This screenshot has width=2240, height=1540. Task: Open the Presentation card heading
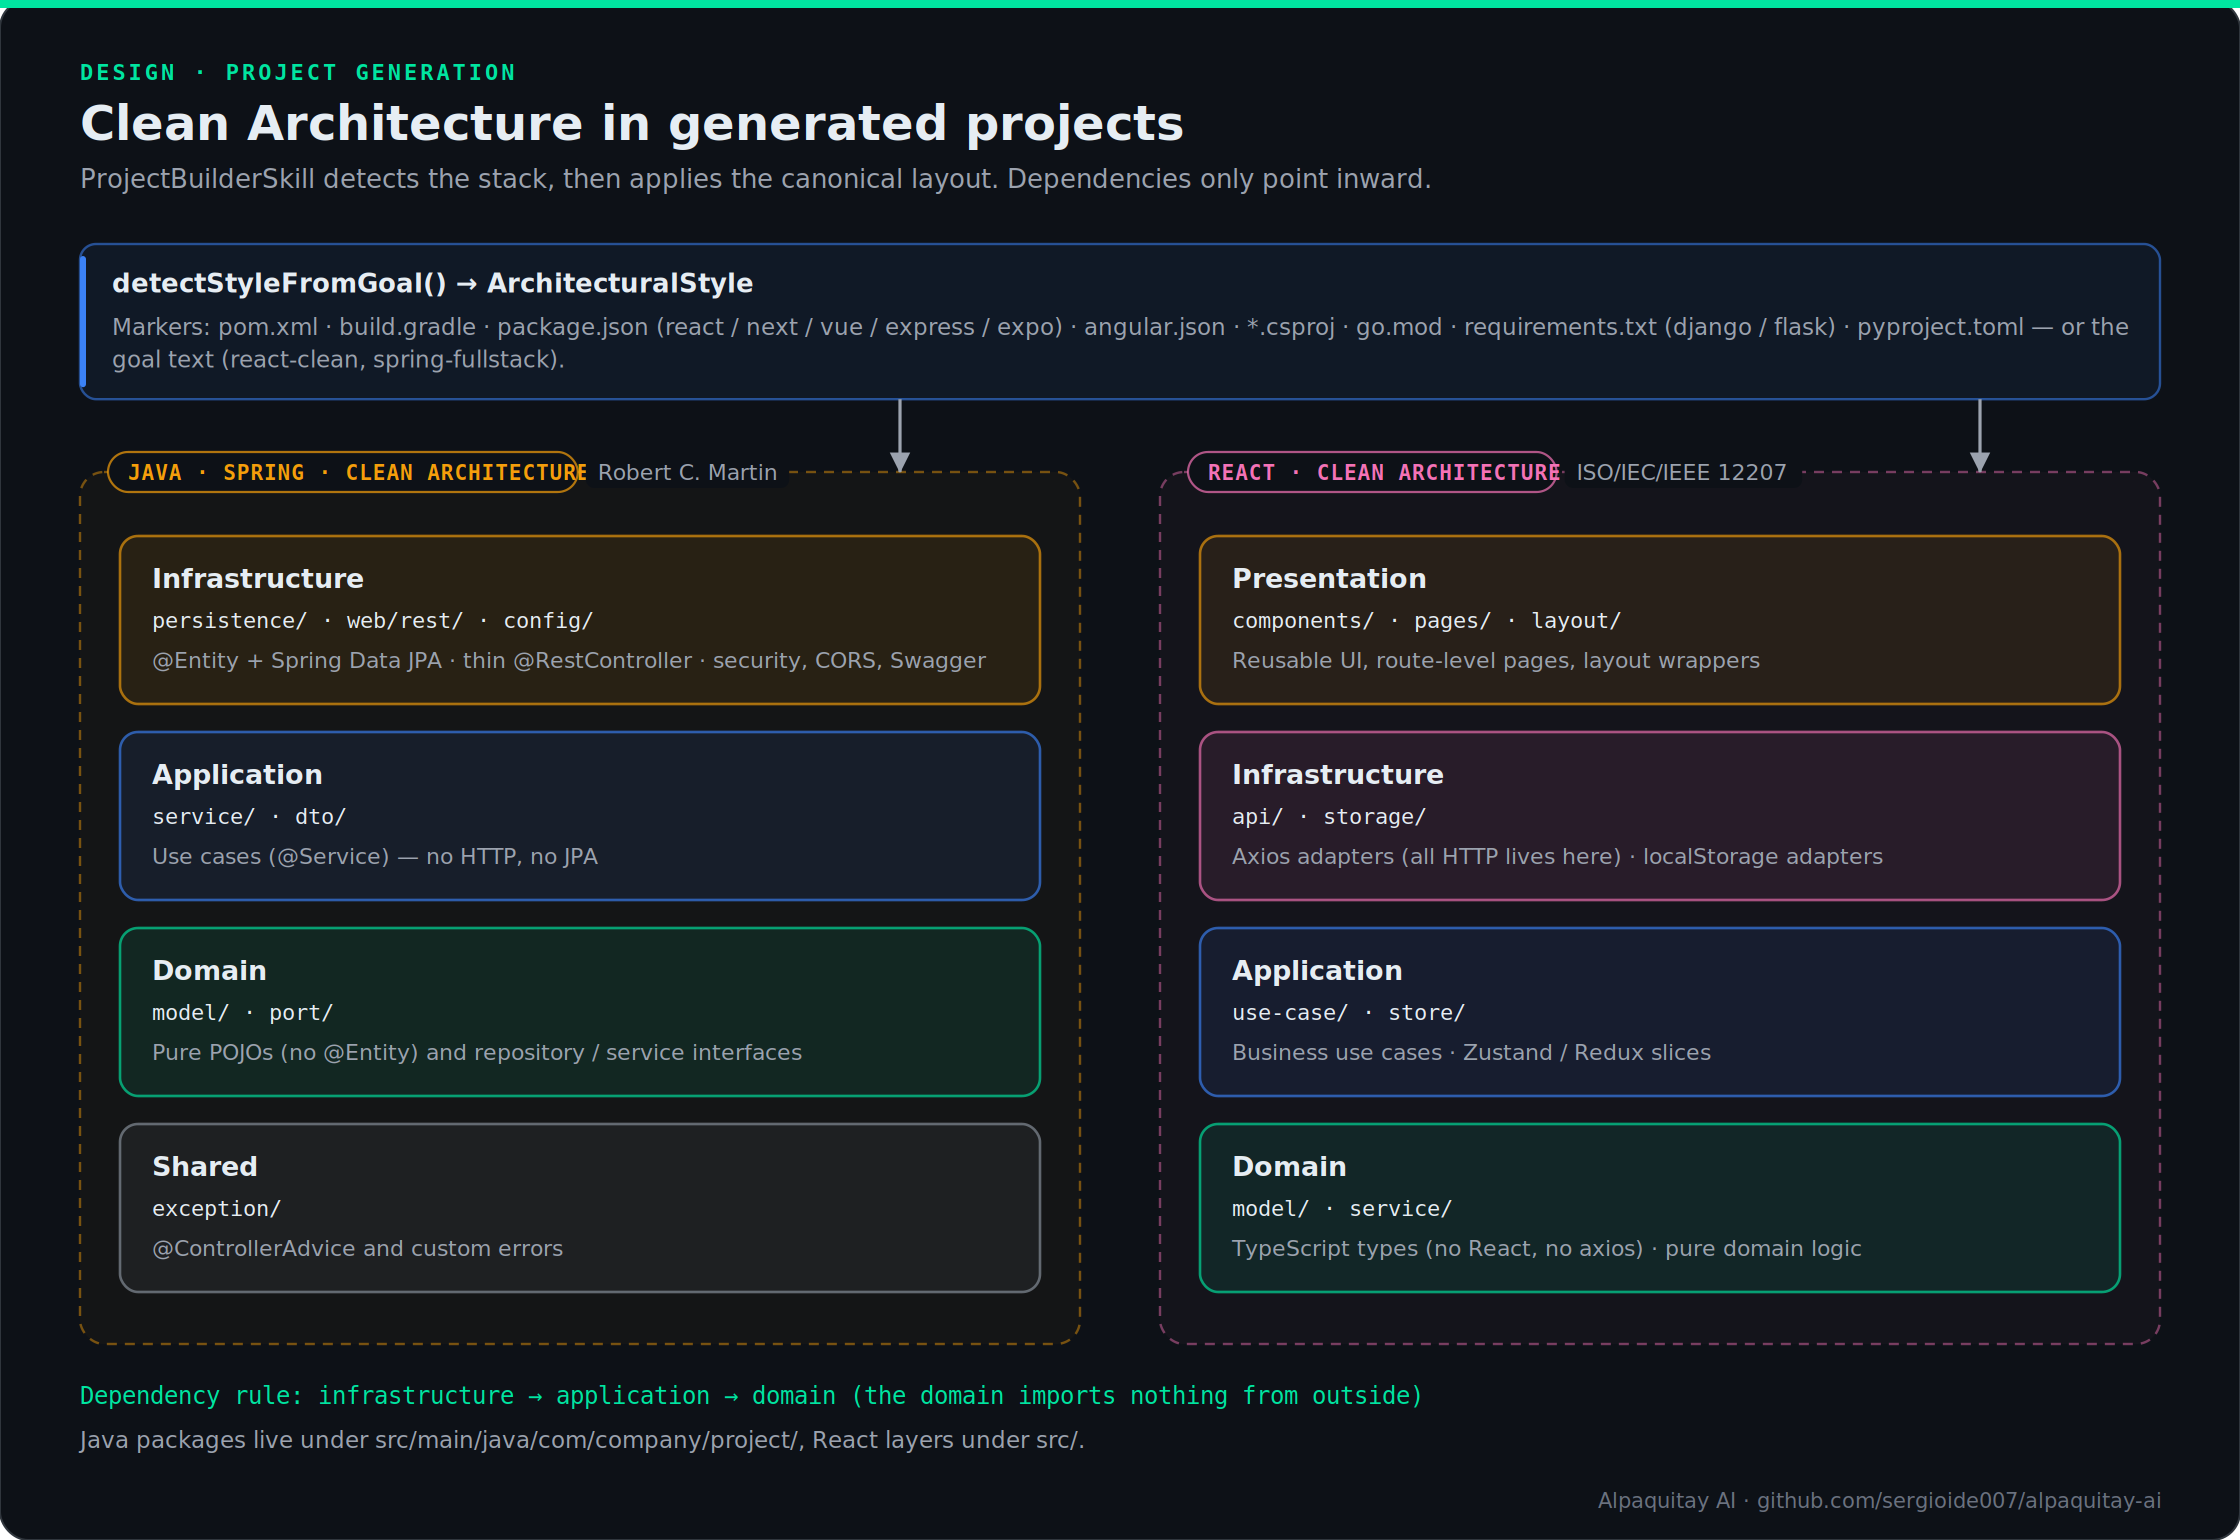pyautogui.click(x=1329, y=579)
